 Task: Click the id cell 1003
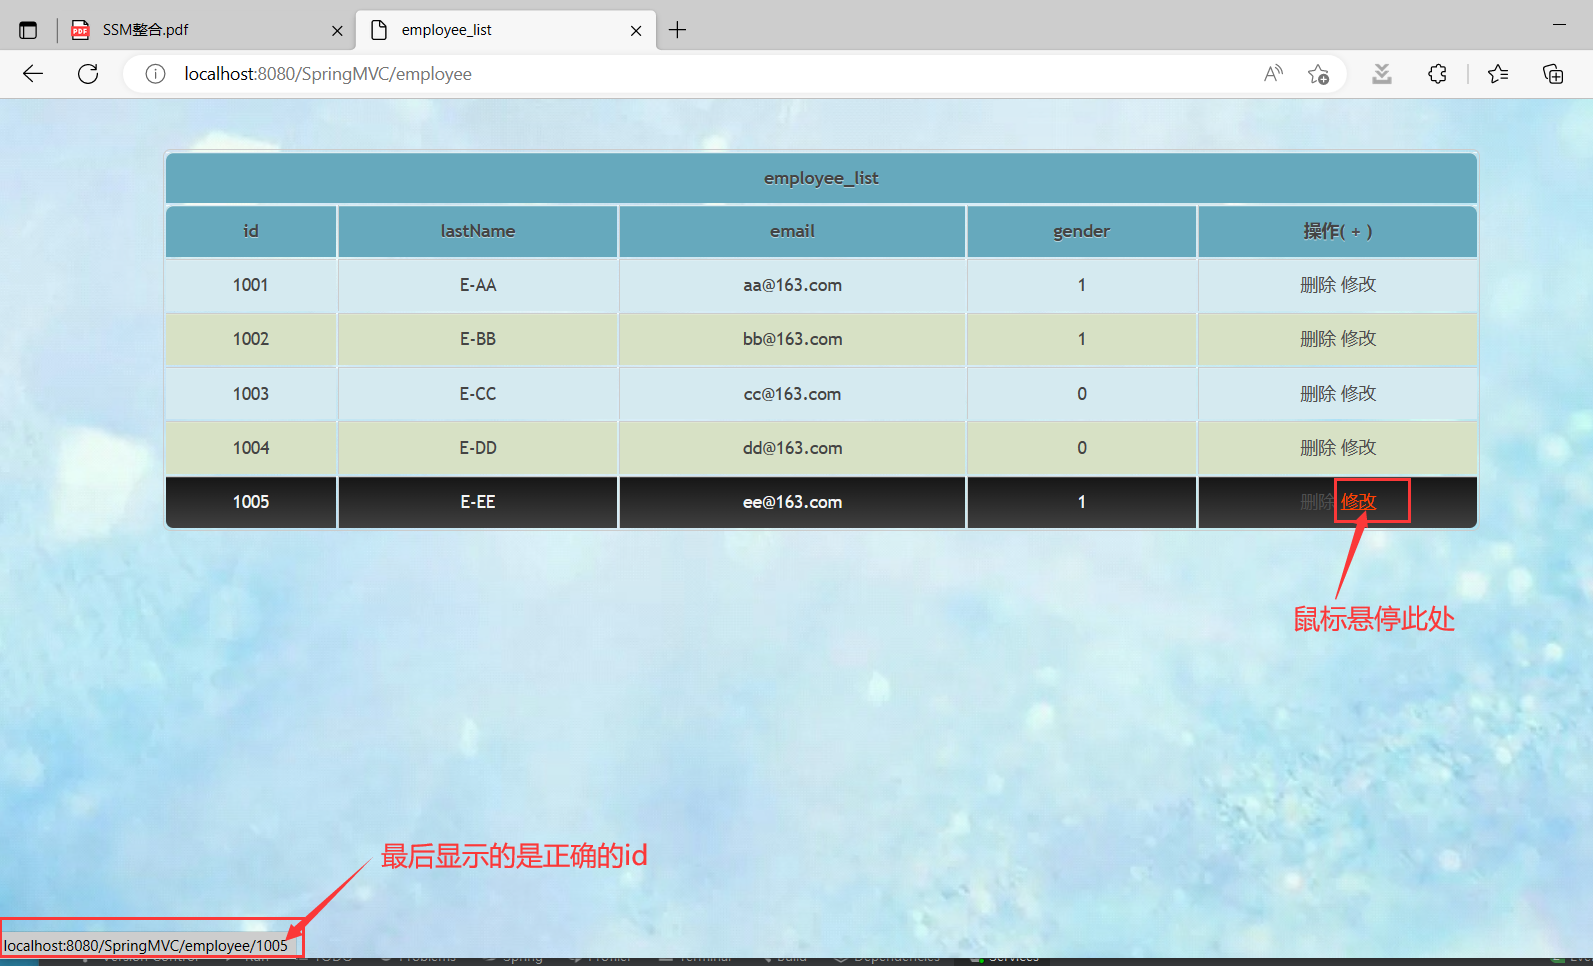pos(250,394)
